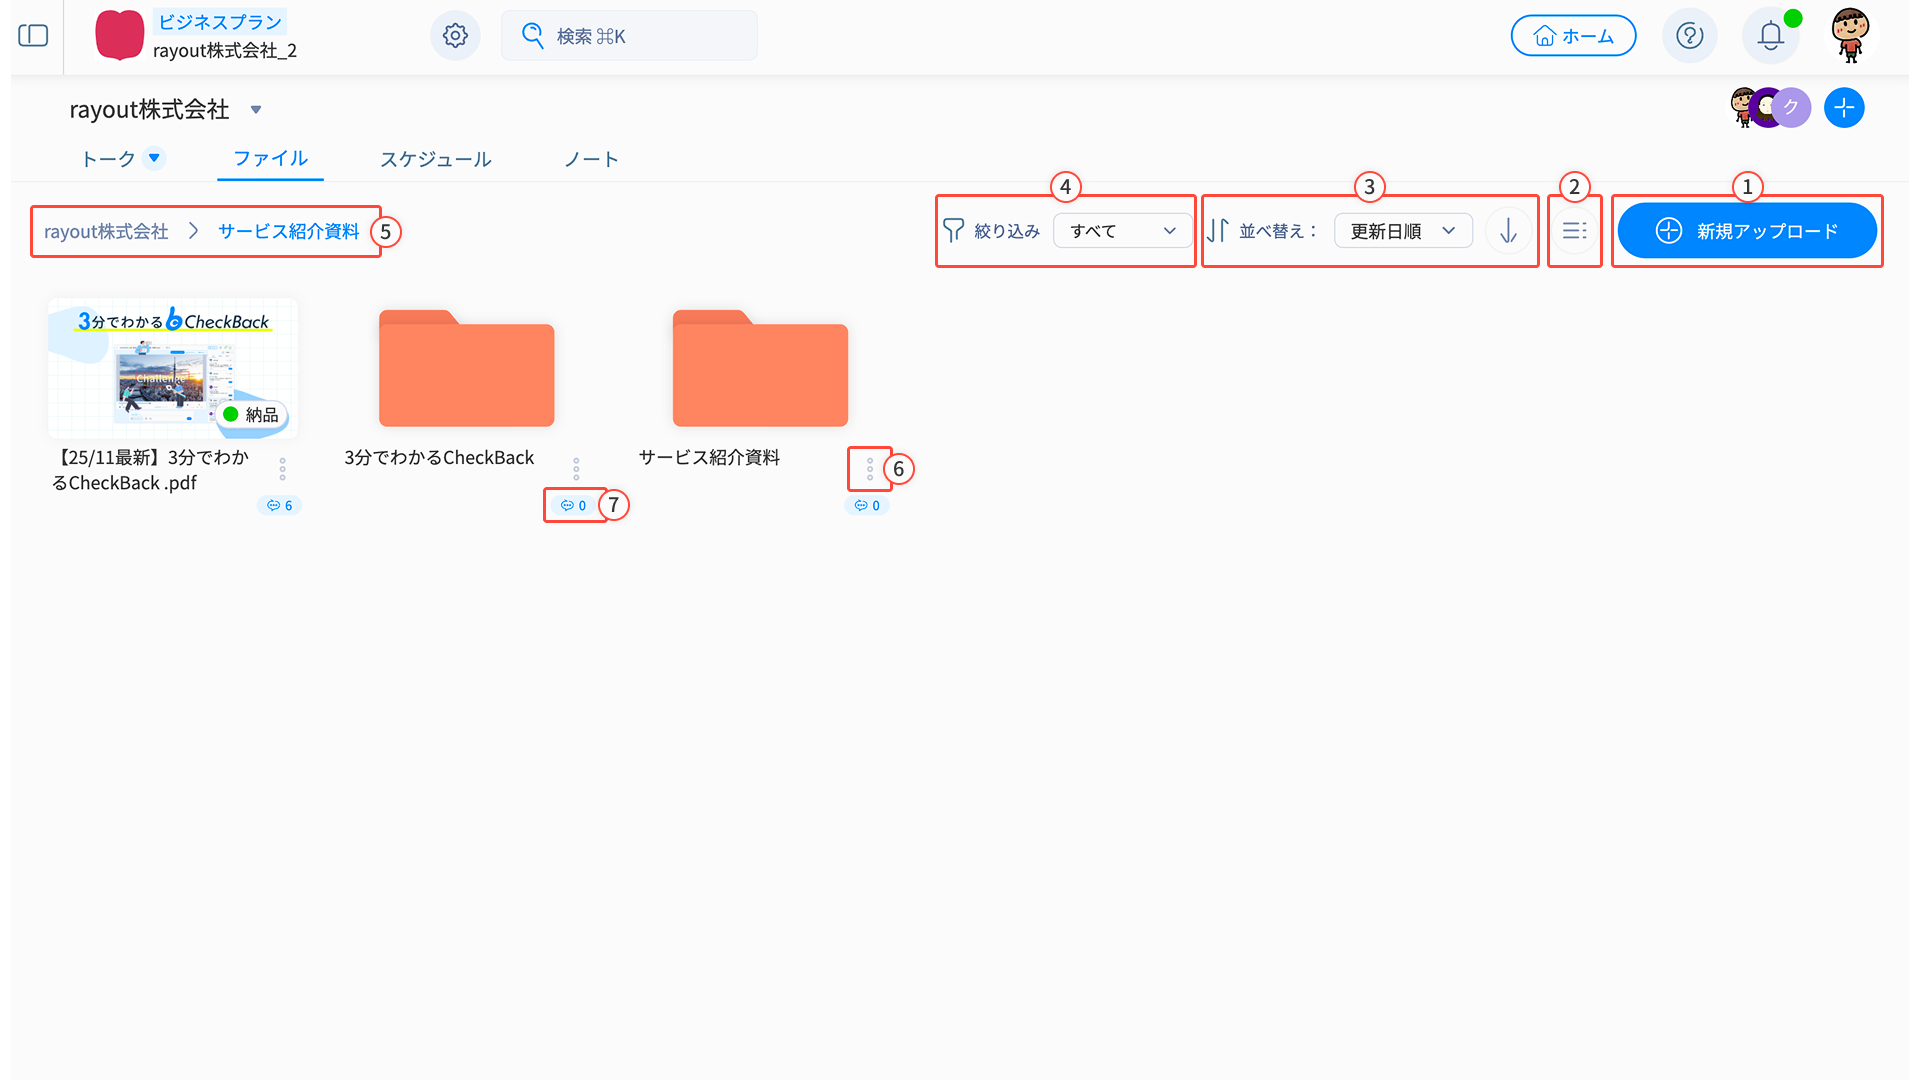Click the user profile avatar top right
1920x1080 pixels.
[1850, 35]
